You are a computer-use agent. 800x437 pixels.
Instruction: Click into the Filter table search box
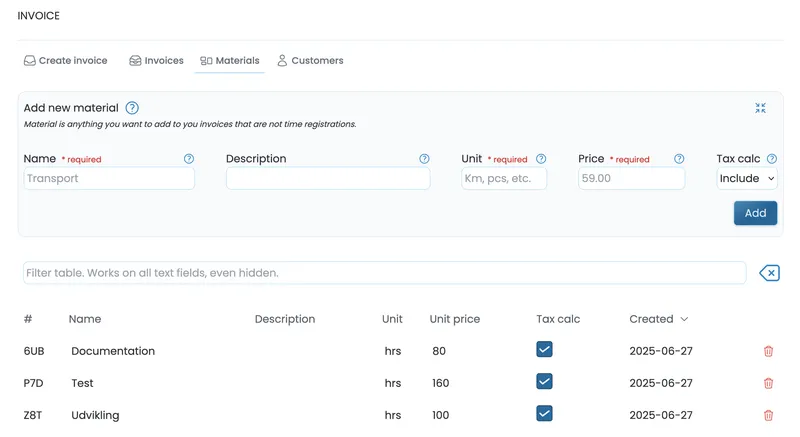(x=385, y=273)
